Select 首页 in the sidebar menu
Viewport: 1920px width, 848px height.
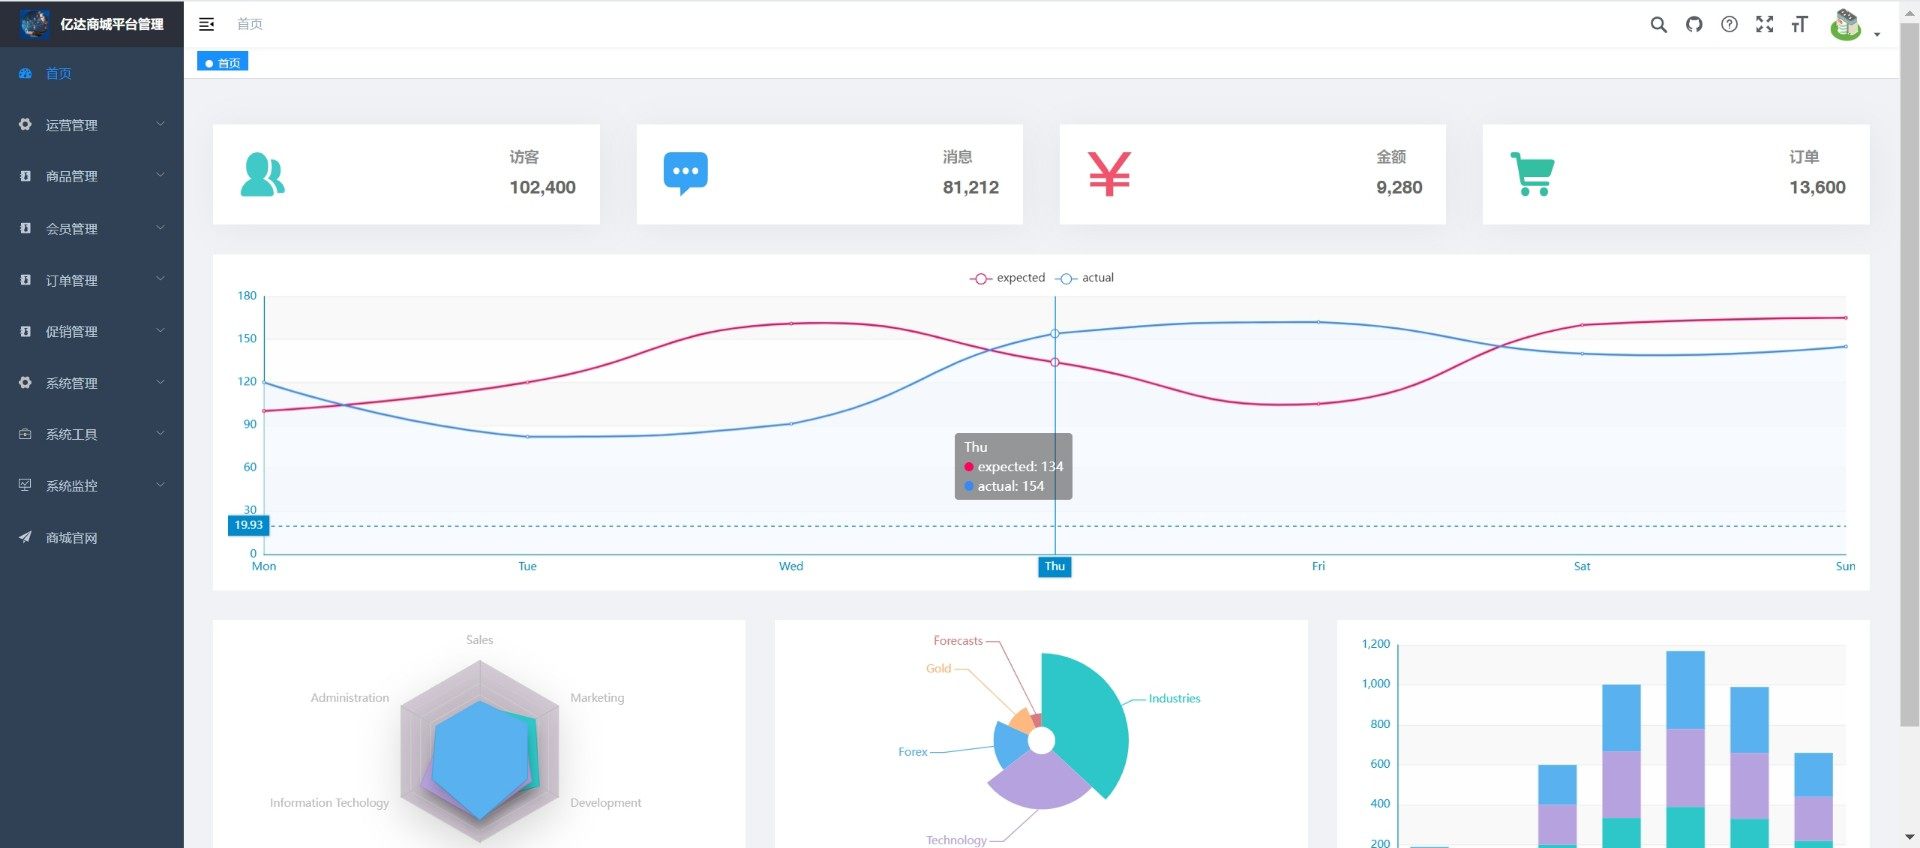click(x=92, y=73)
